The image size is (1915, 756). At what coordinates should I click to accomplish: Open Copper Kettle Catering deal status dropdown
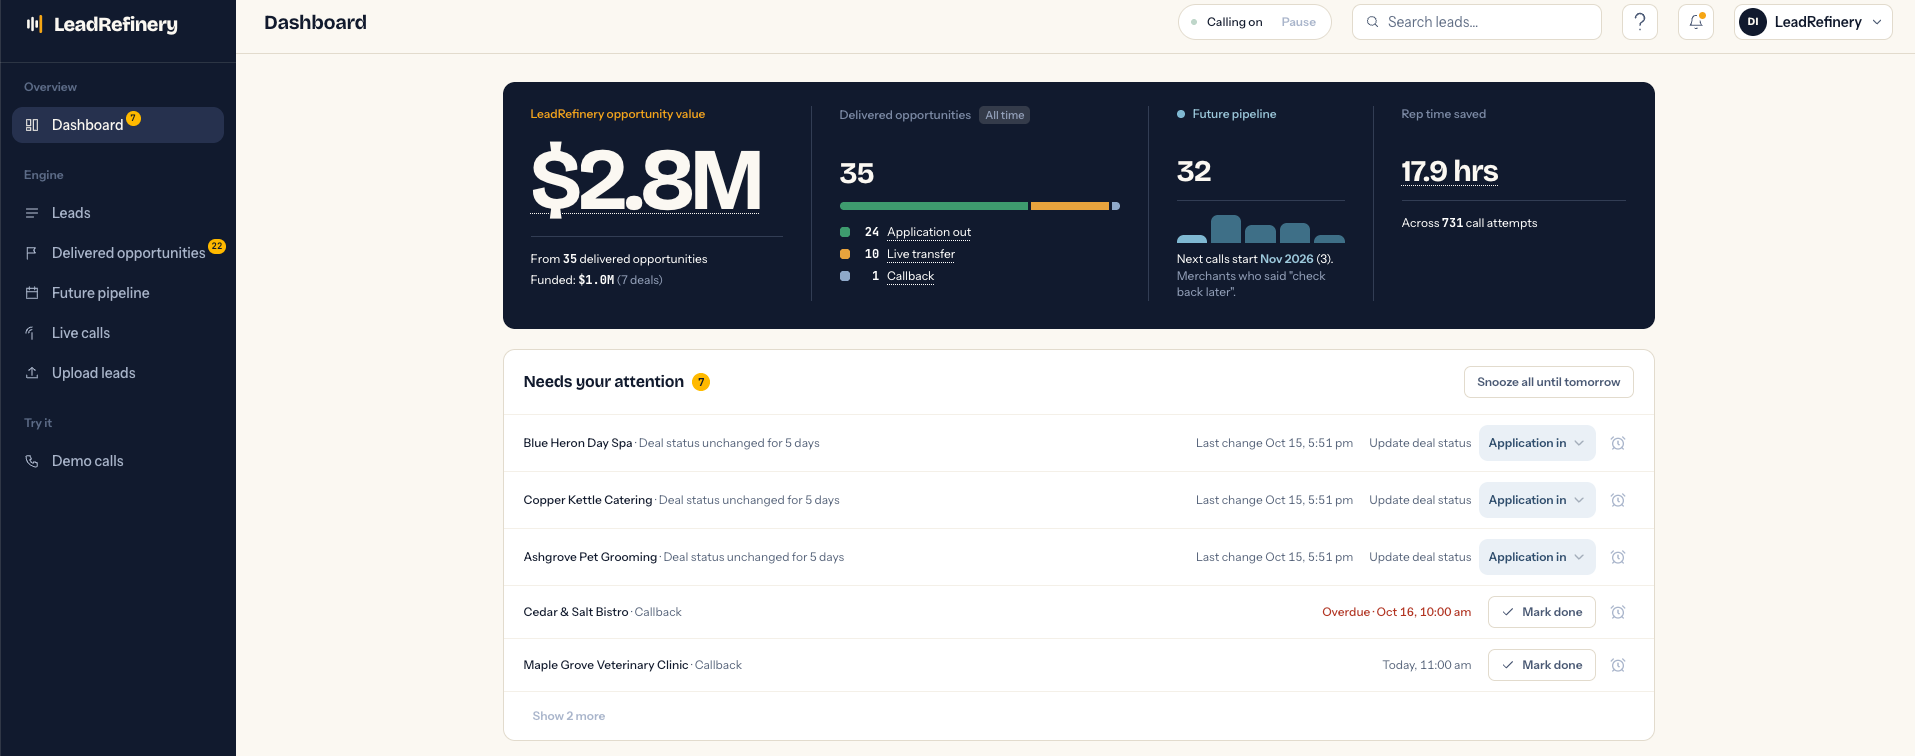point(1537,500)
